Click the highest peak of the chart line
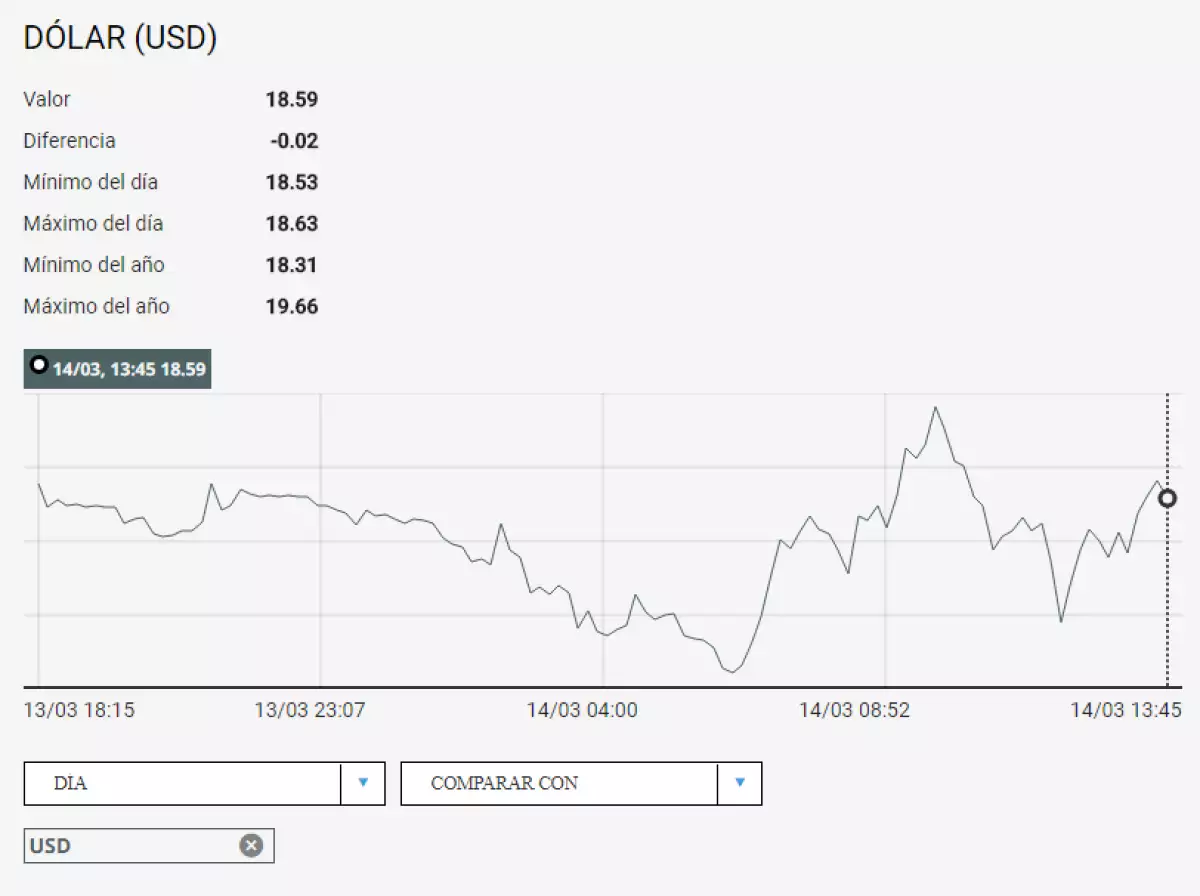 click(936, 407)
